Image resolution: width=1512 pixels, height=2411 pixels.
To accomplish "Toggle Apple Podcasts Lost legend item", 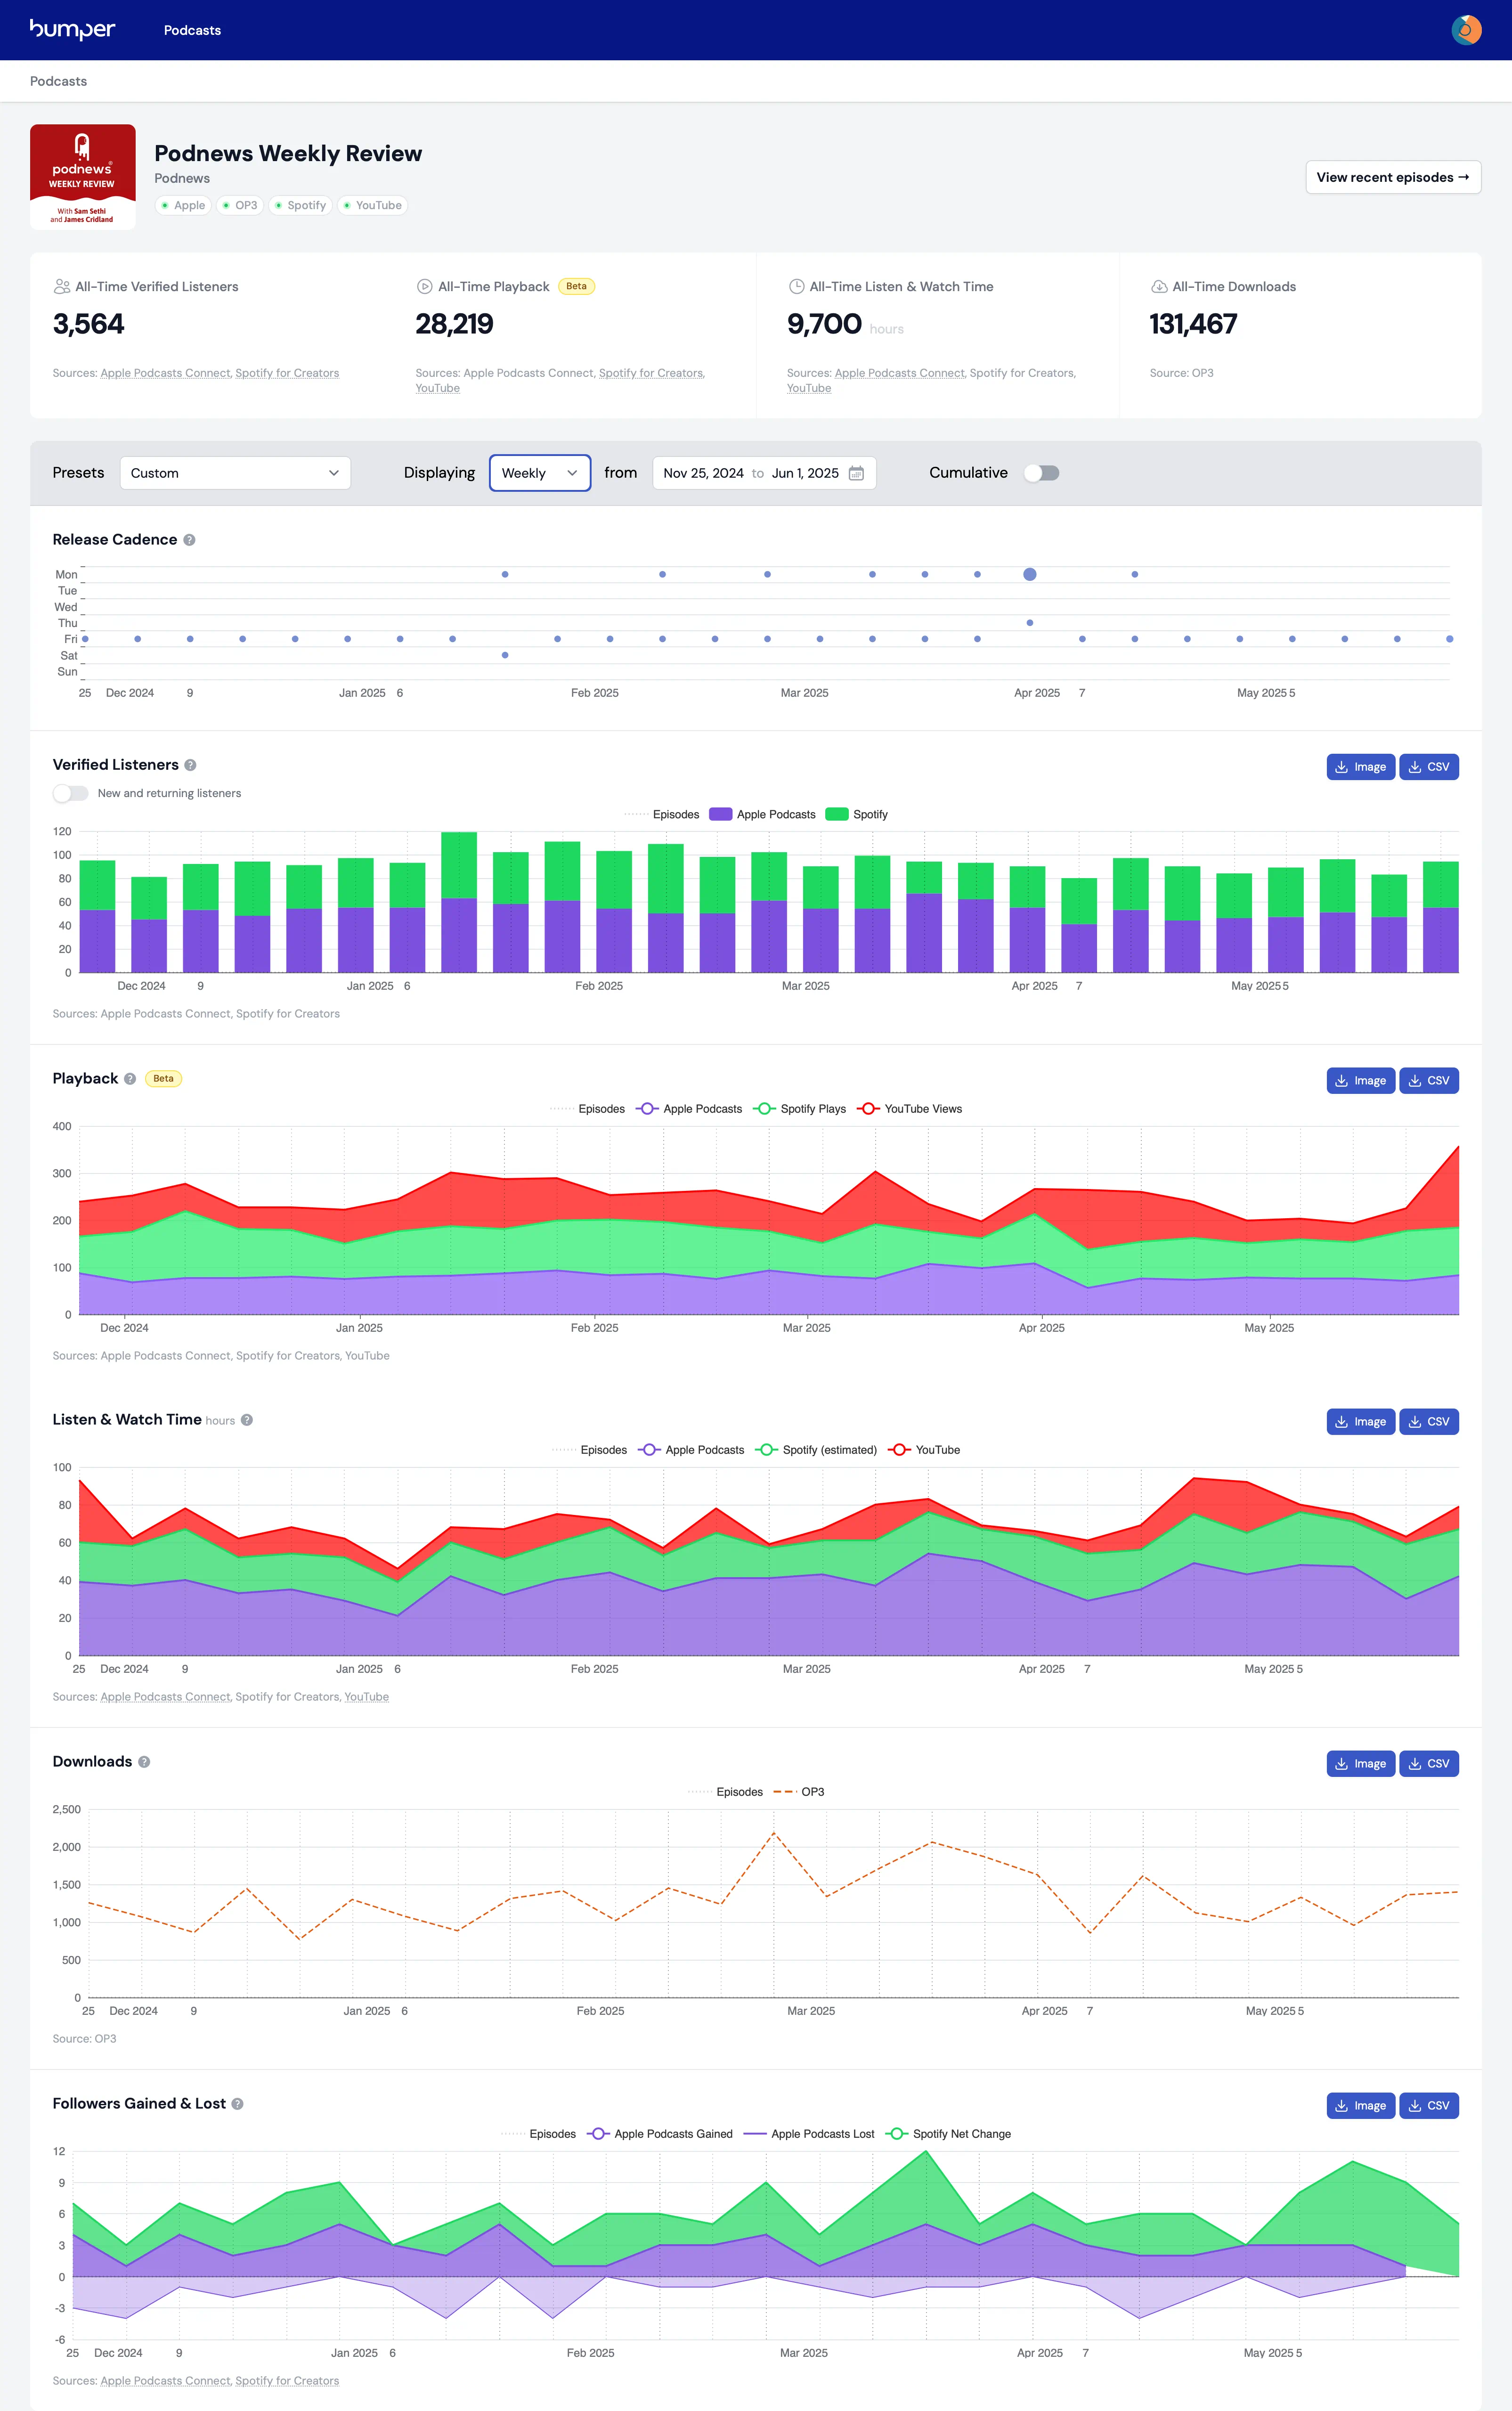I will [x=809, y=2134].
